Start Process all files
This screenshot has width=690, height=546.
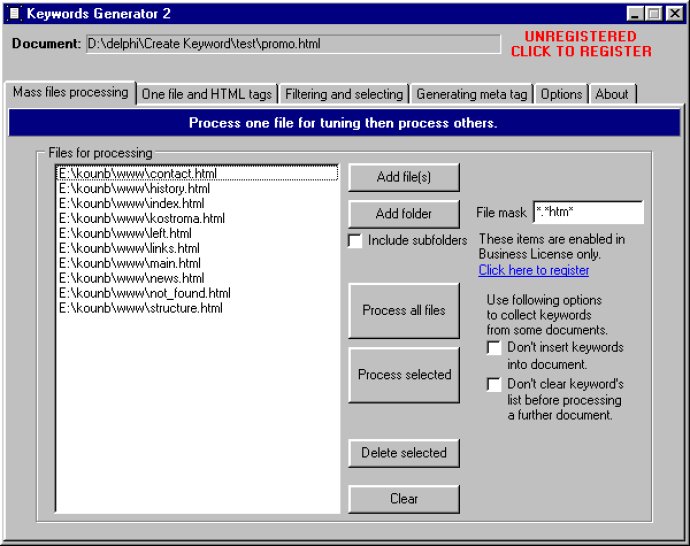click(x=404, y=311)
